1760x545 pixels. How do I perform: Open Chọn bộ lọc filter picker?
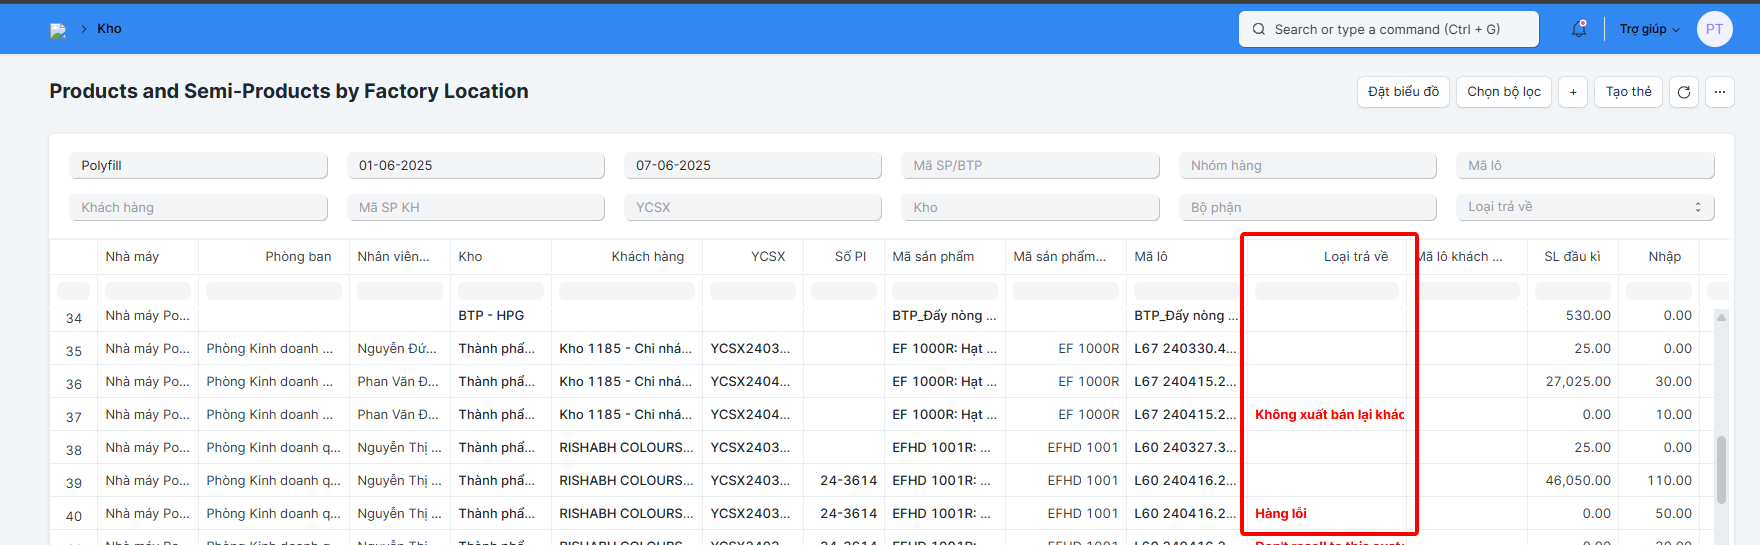pyautogui.click(x=1503, y=92)
